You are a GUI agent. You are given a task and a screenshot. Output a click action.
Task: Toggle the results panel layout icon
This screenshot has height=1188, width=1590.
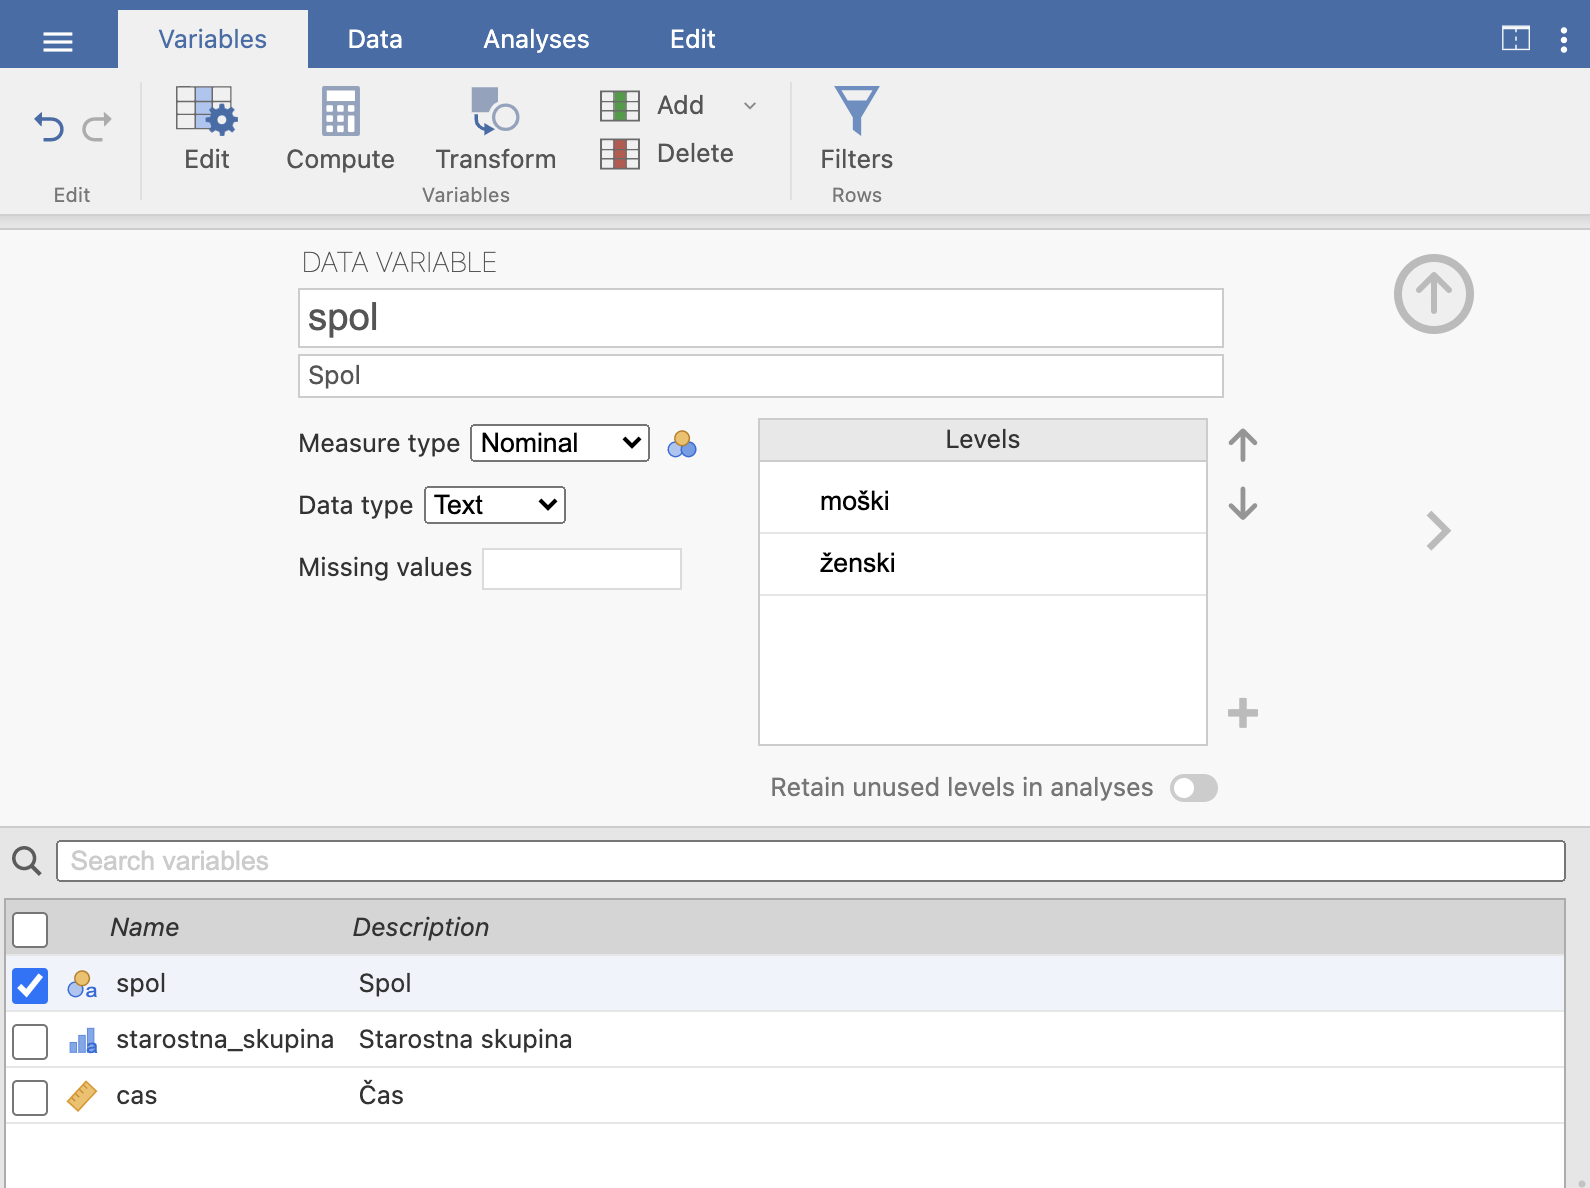tap(1516, 39)
